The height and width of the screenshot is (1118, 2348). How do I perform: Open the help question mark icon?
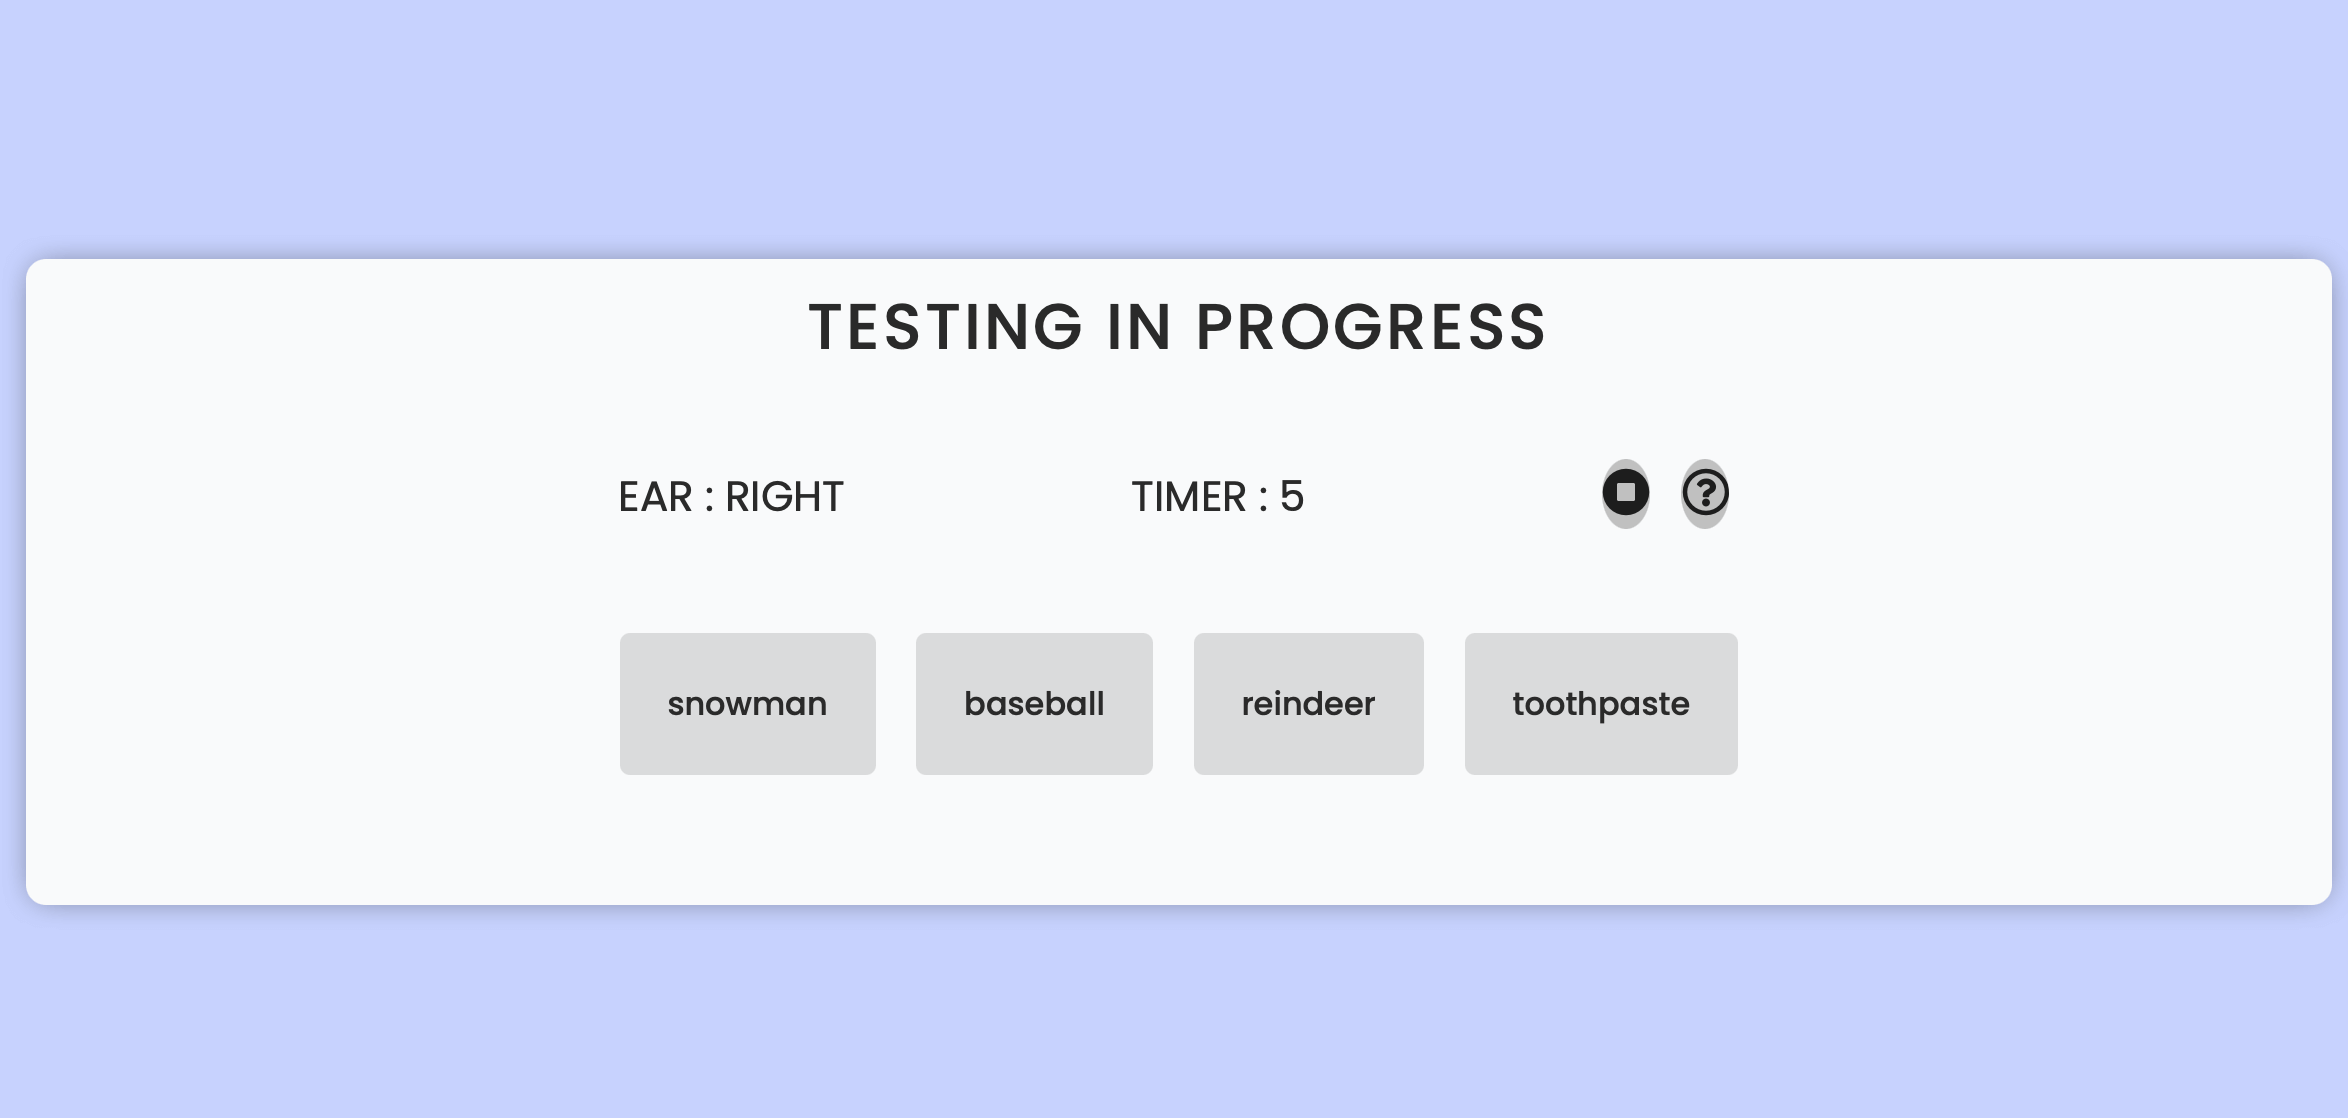point(1705,493)
